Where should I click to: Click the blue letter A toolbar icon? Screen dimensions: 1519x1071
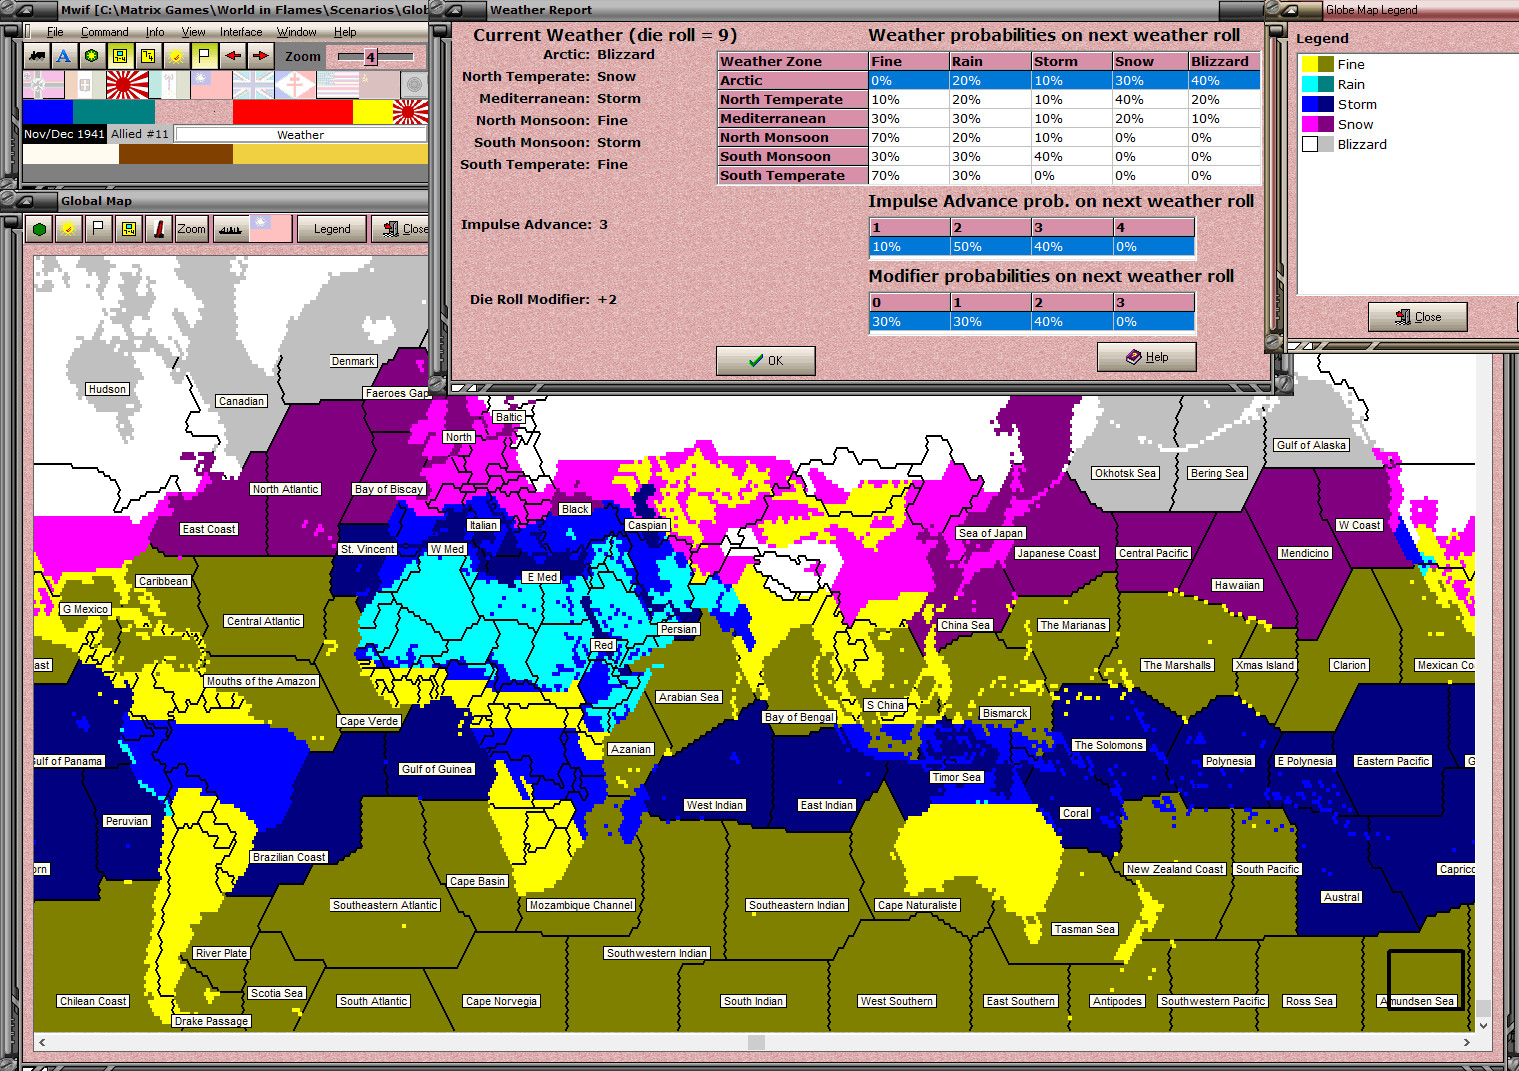[x=64, y=56]
